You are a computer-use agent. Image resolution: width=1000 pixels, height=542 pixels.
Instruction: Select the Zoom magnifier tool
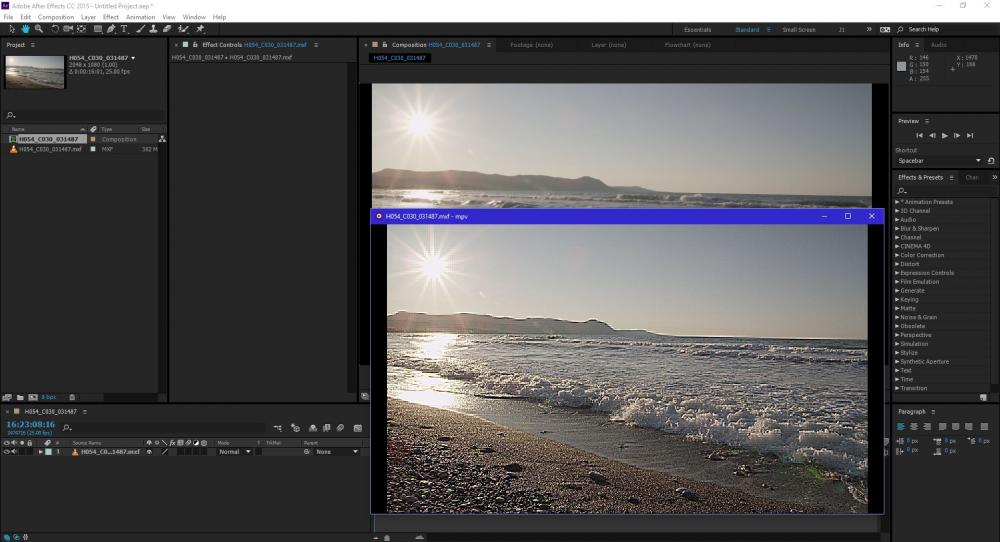38,29
